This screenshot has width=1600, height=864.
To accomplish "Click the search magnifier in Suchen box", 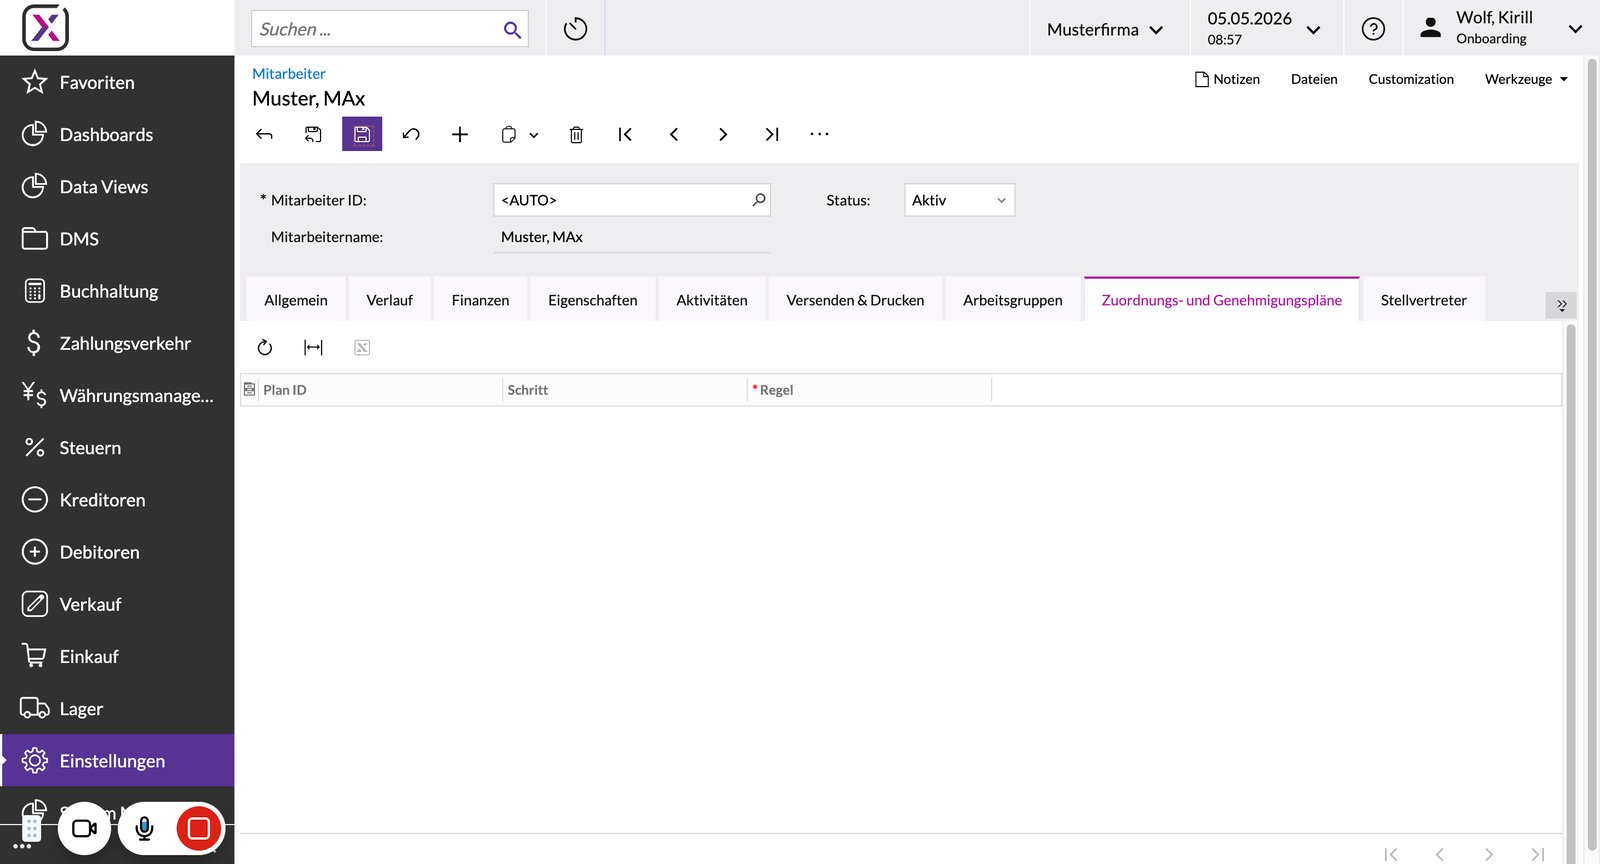I will [x=512, y=30].
